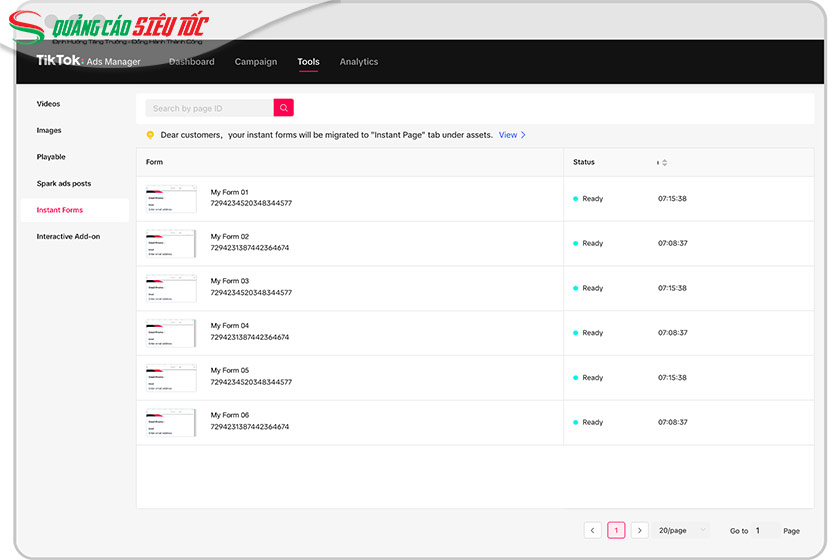Go to next page arrow
This screenshot has width=840, height=560.
(x=640, y=530)
